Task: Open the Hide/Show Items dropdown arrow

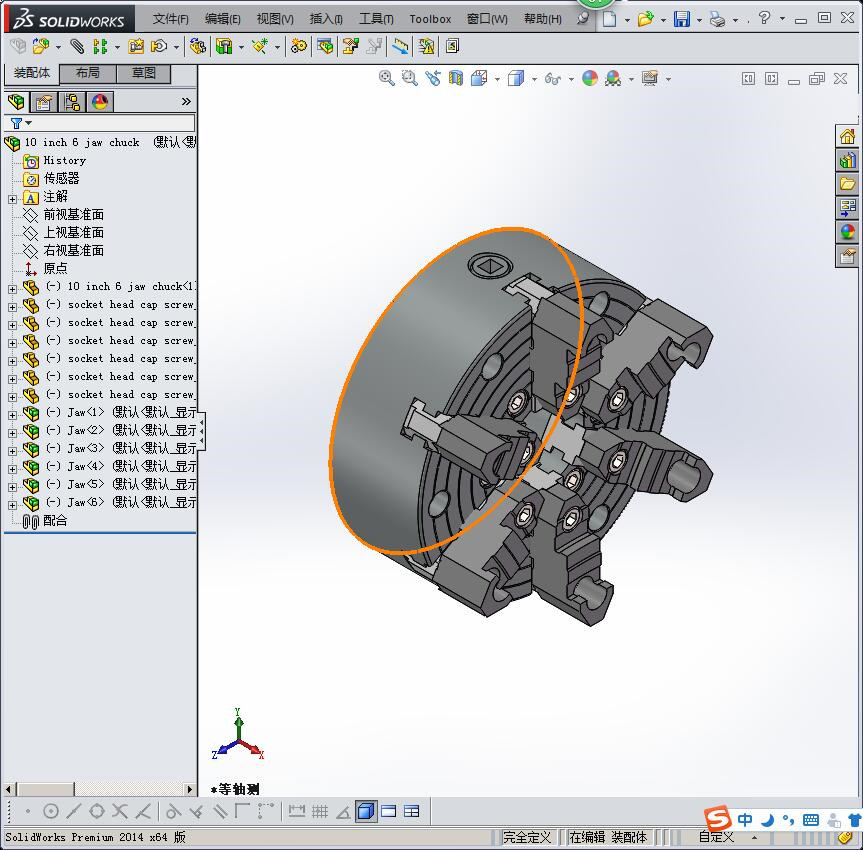Action: pos(571,79)
